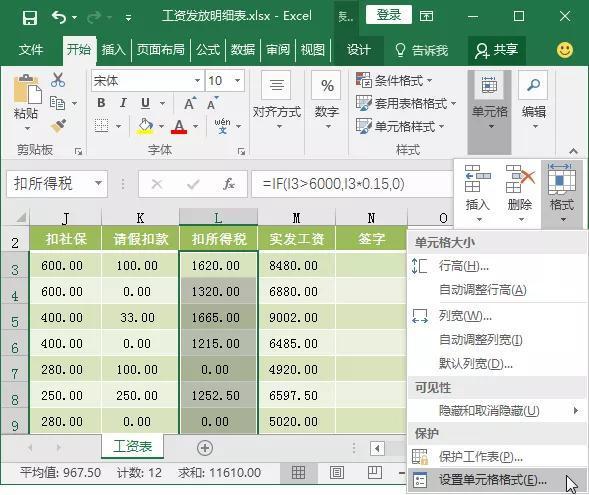Toggle Italic formatting

(x=123, y=103)
